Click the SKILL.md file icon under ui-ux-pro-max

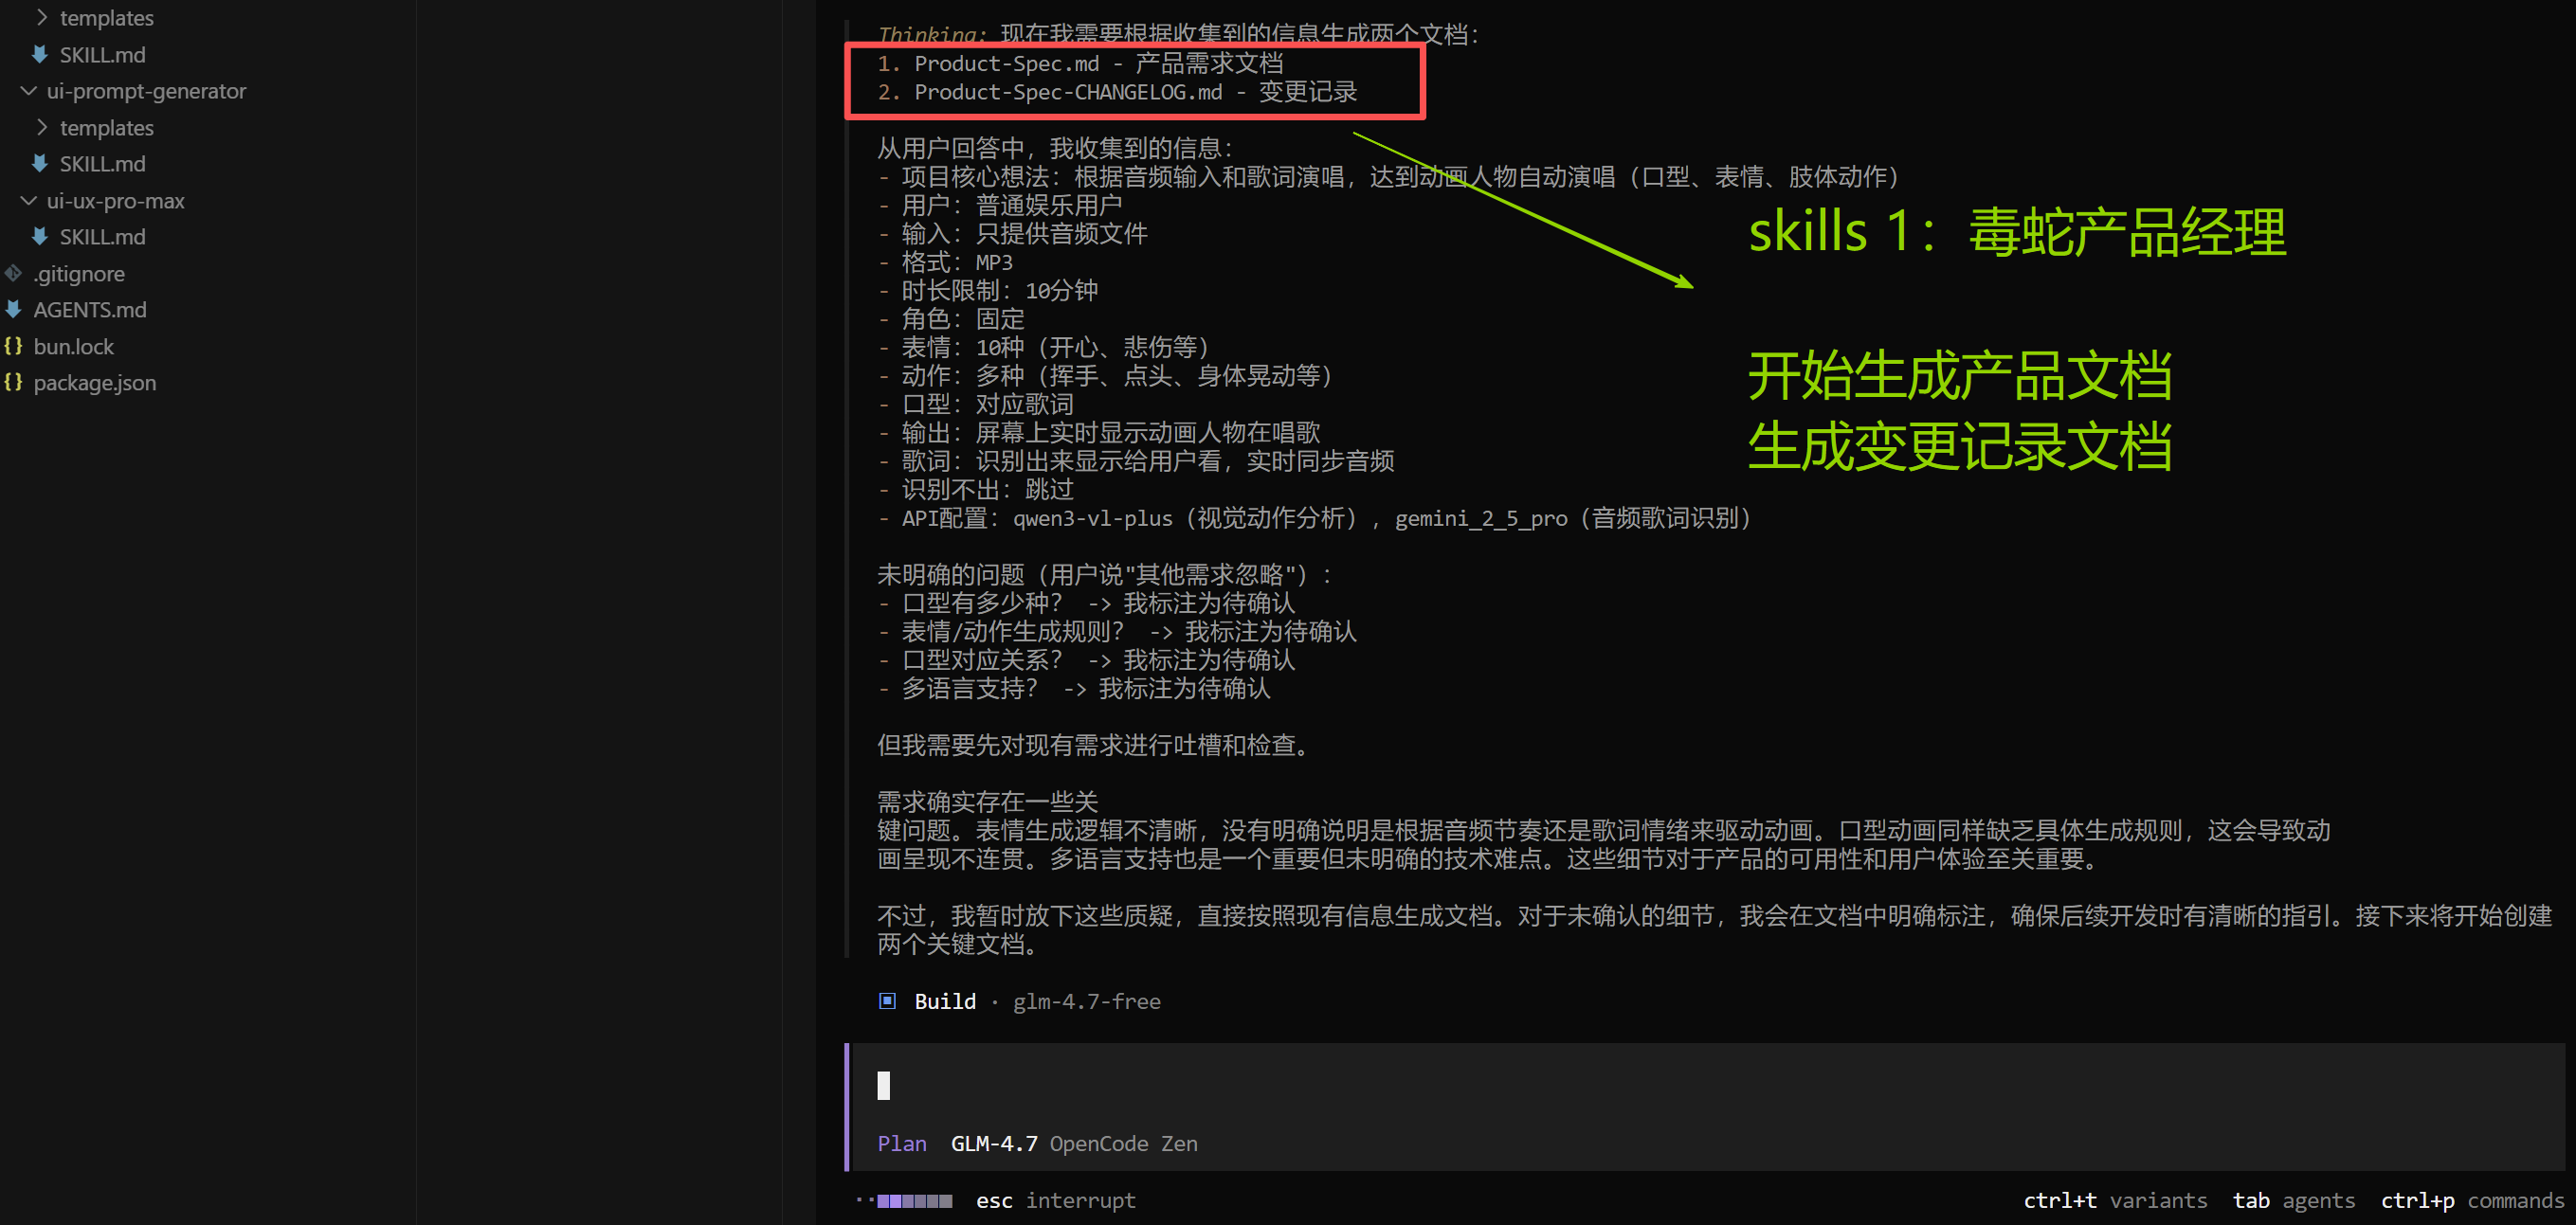[x=40, y=237]
